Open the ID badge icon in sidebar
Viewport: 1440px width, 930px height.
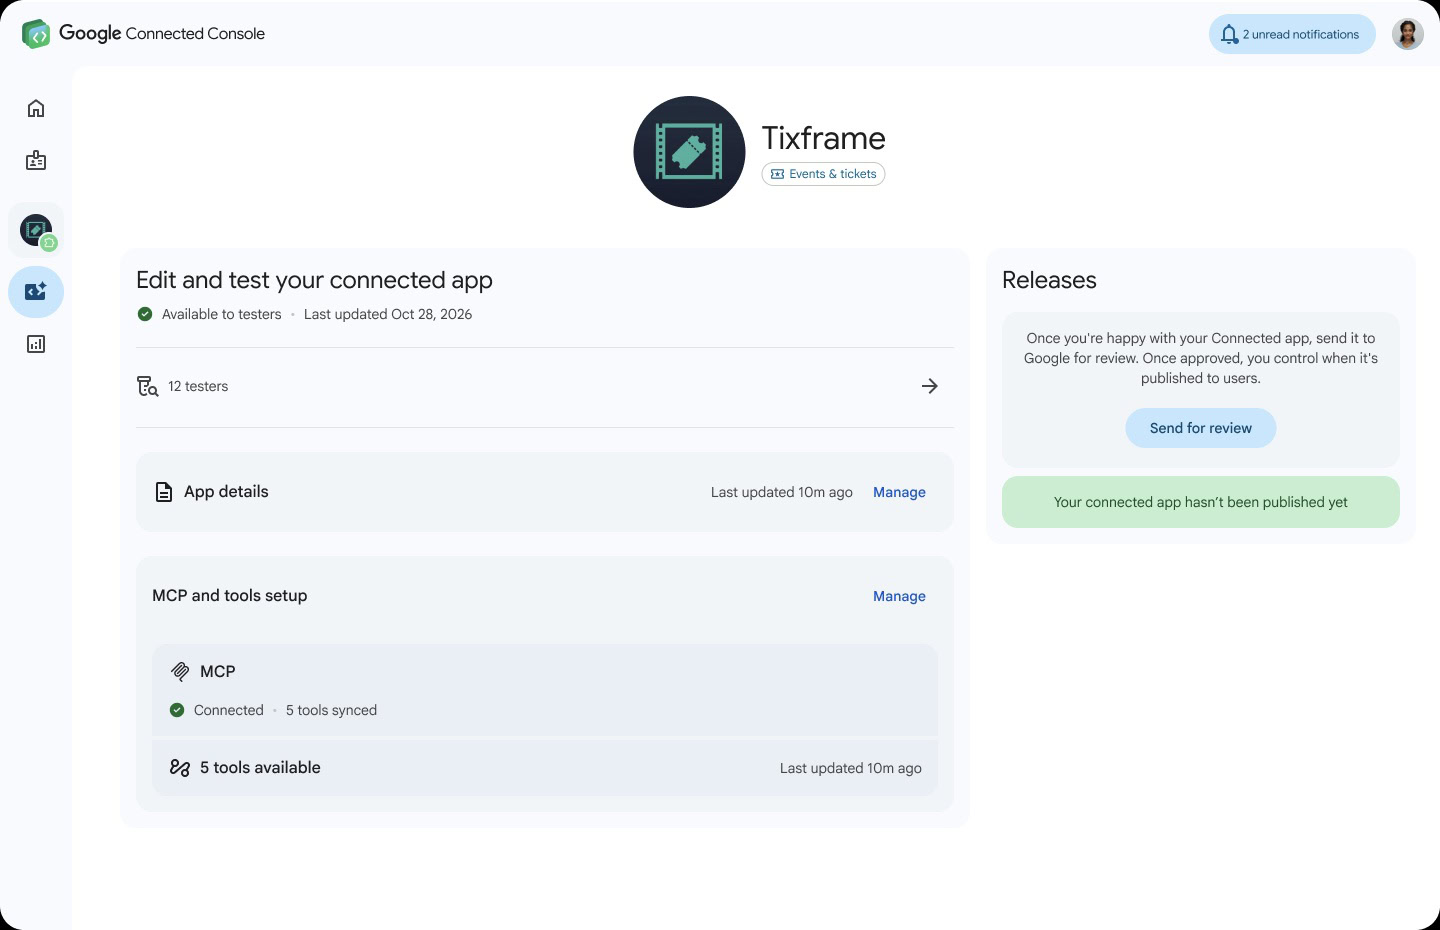pos(36,160)
